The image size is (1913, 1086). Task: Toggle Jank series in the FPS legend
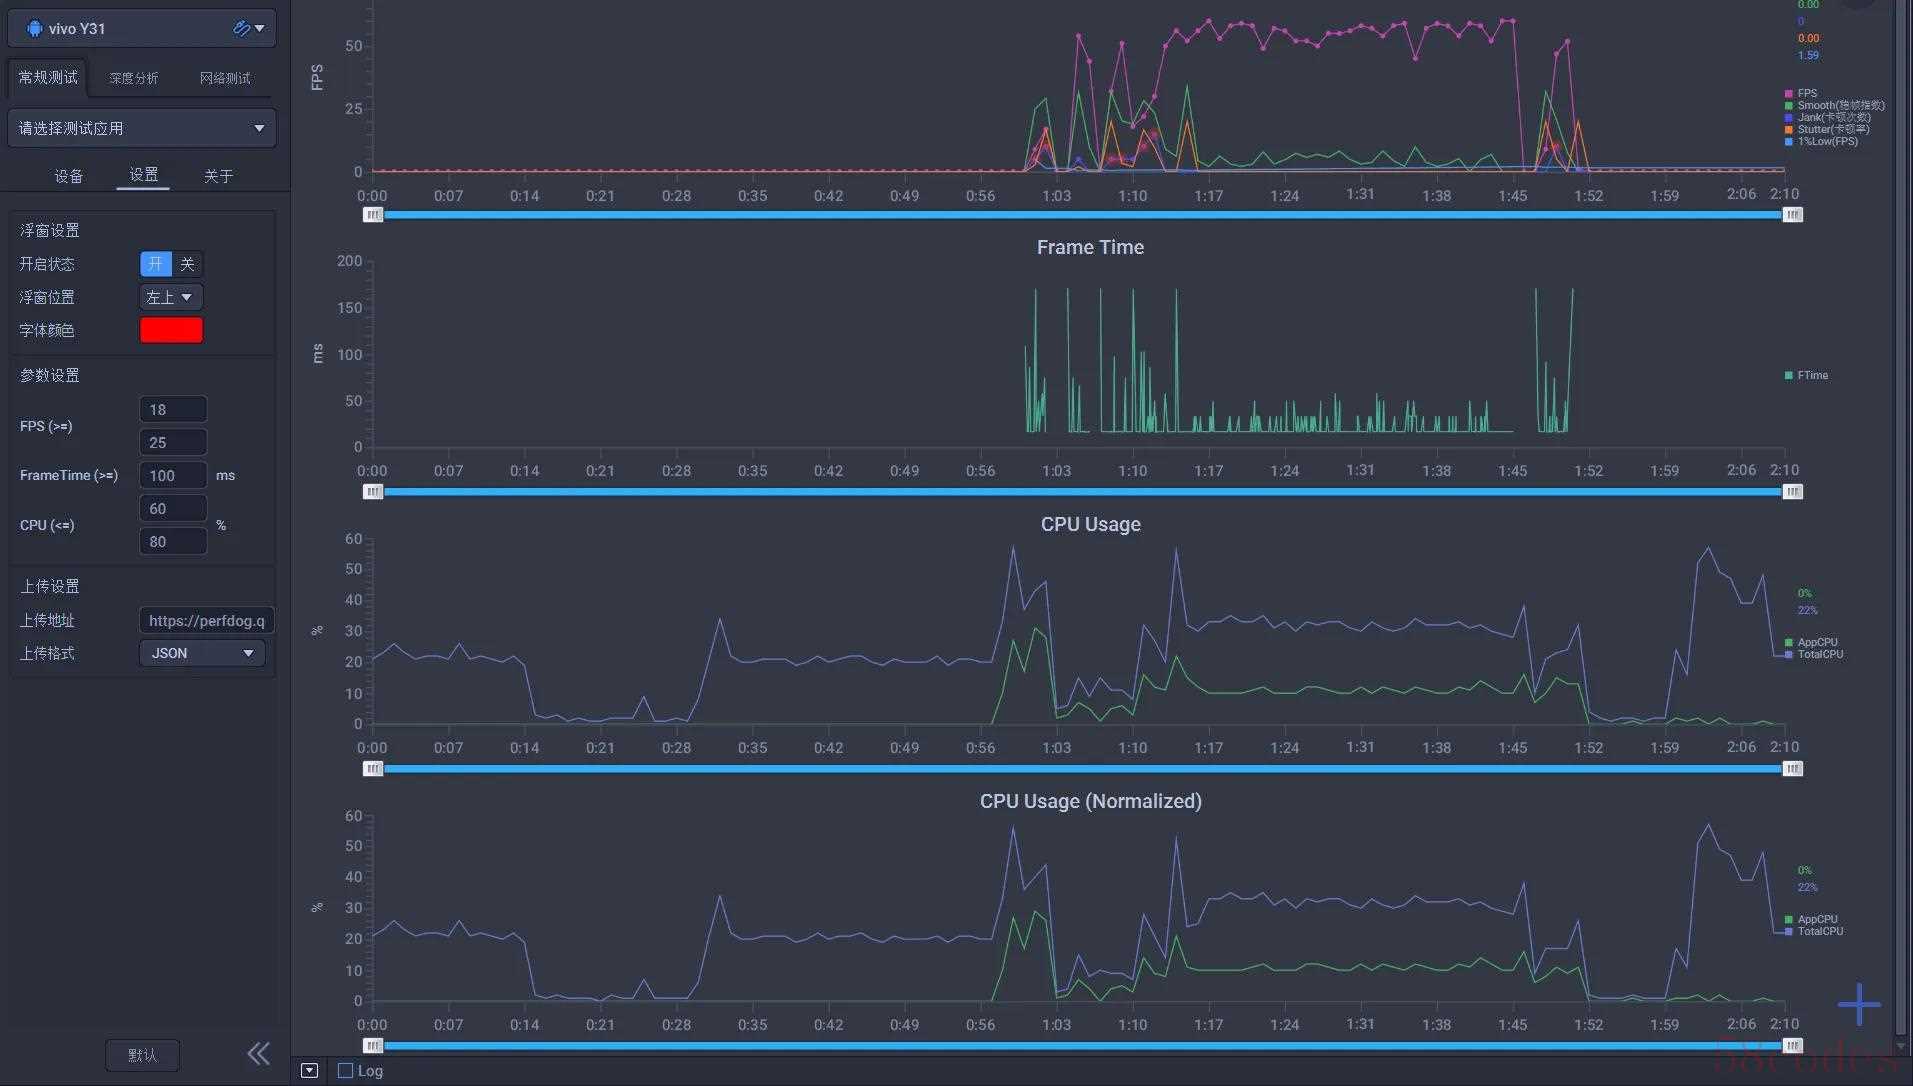[x=1827, y=117]
